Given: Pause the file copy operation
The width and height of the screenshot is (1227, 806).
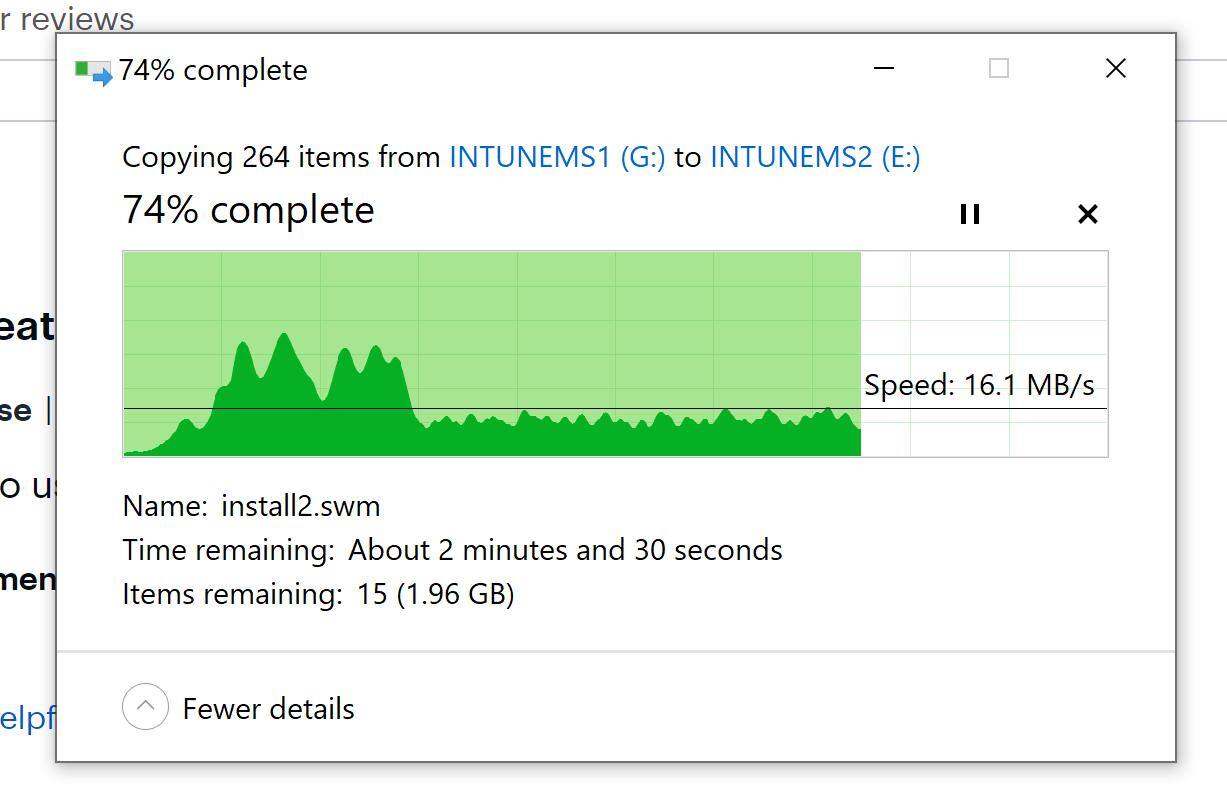Looking at the screenshot, I should tap(969, 214).
